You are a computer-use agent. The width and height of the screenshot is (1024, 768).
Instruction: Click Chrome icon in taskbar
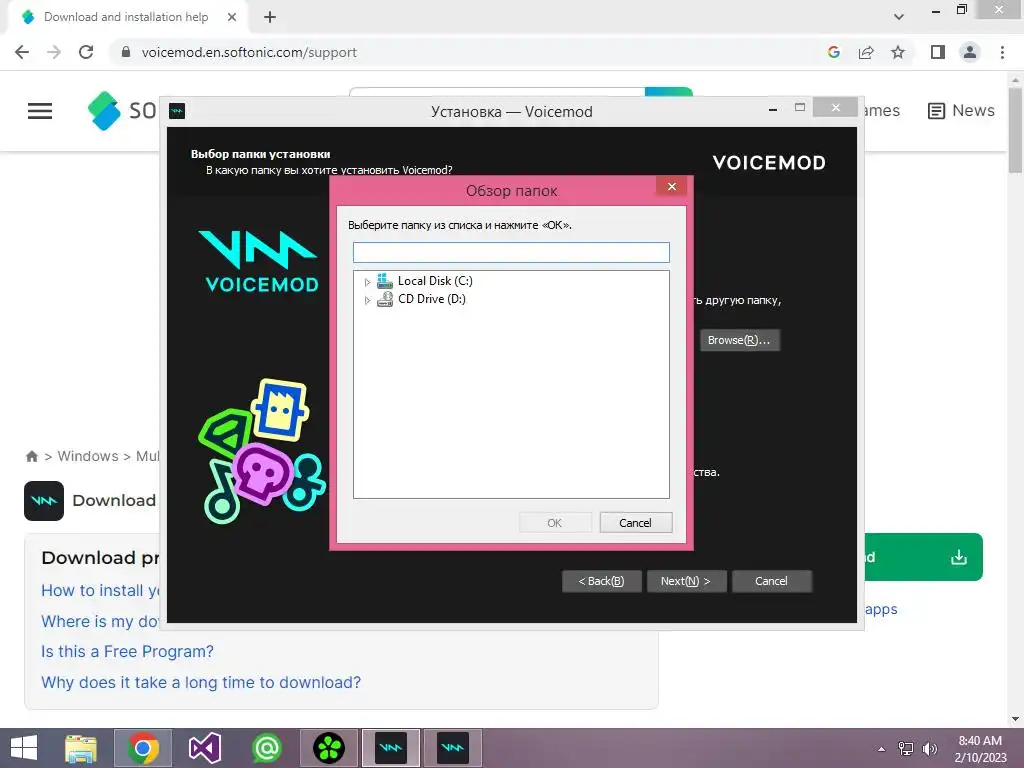pyautogui.click(x=143, y=748)
